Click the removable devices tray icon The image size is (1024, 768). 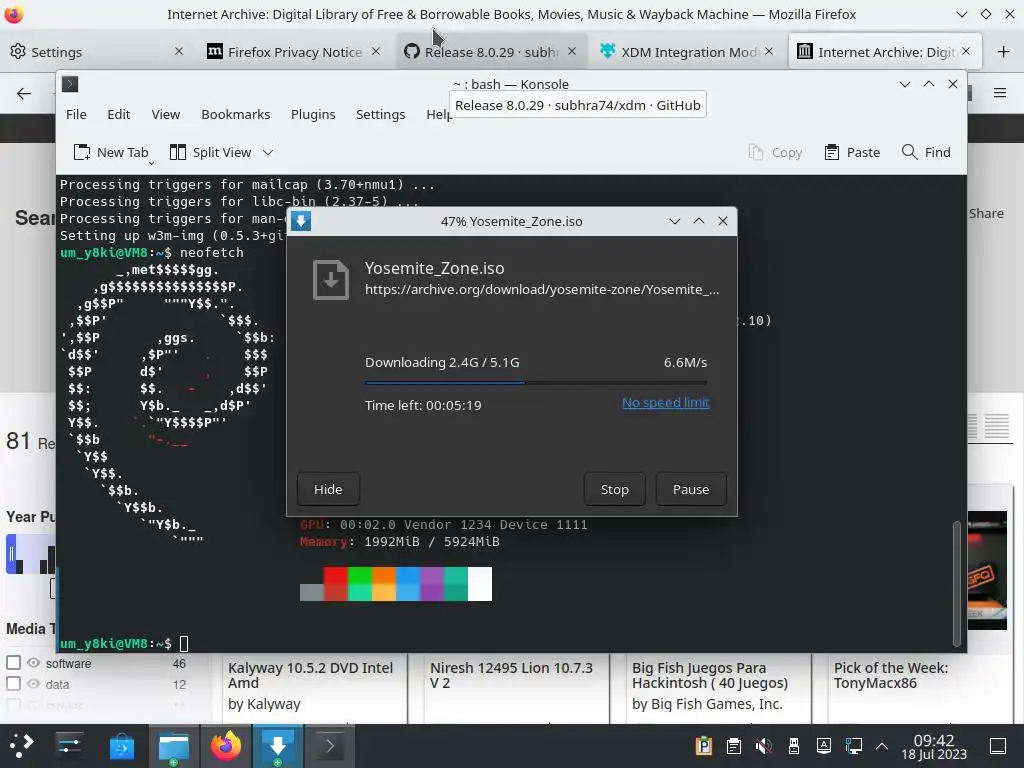[794, 746]
